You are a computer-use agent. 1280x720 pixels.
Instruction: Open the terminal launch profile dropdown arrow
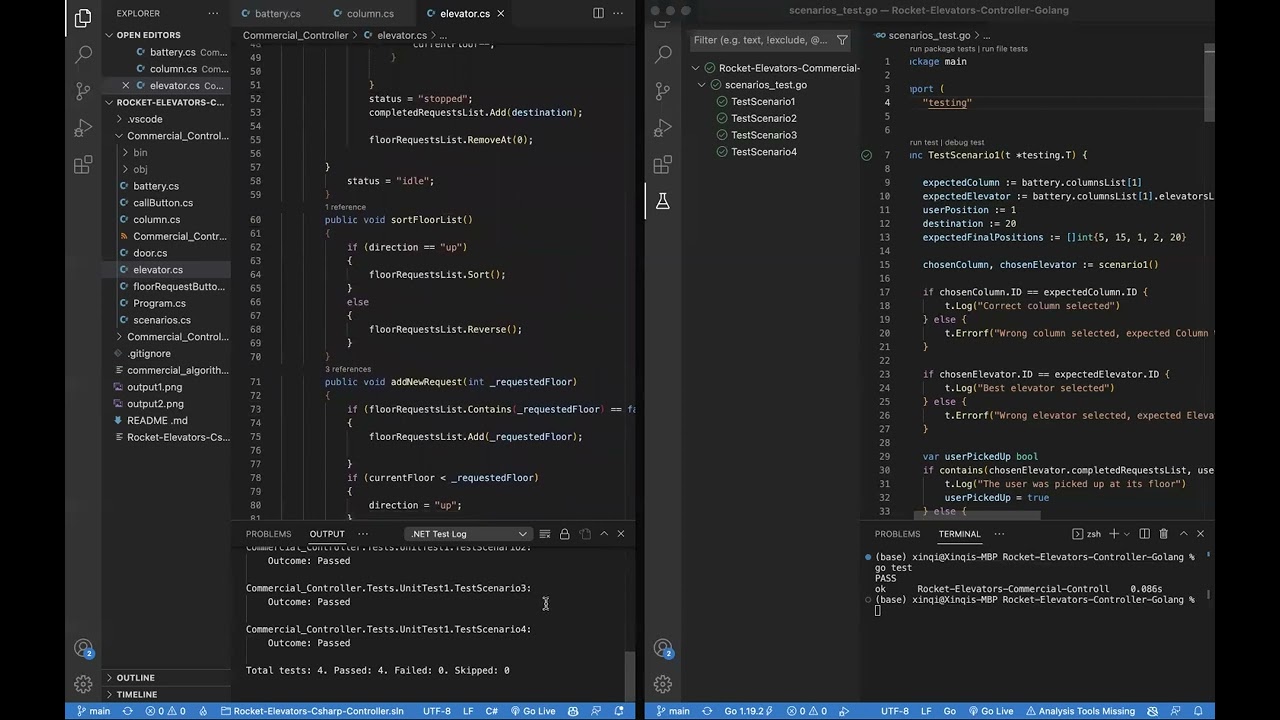pos(1126,534)
